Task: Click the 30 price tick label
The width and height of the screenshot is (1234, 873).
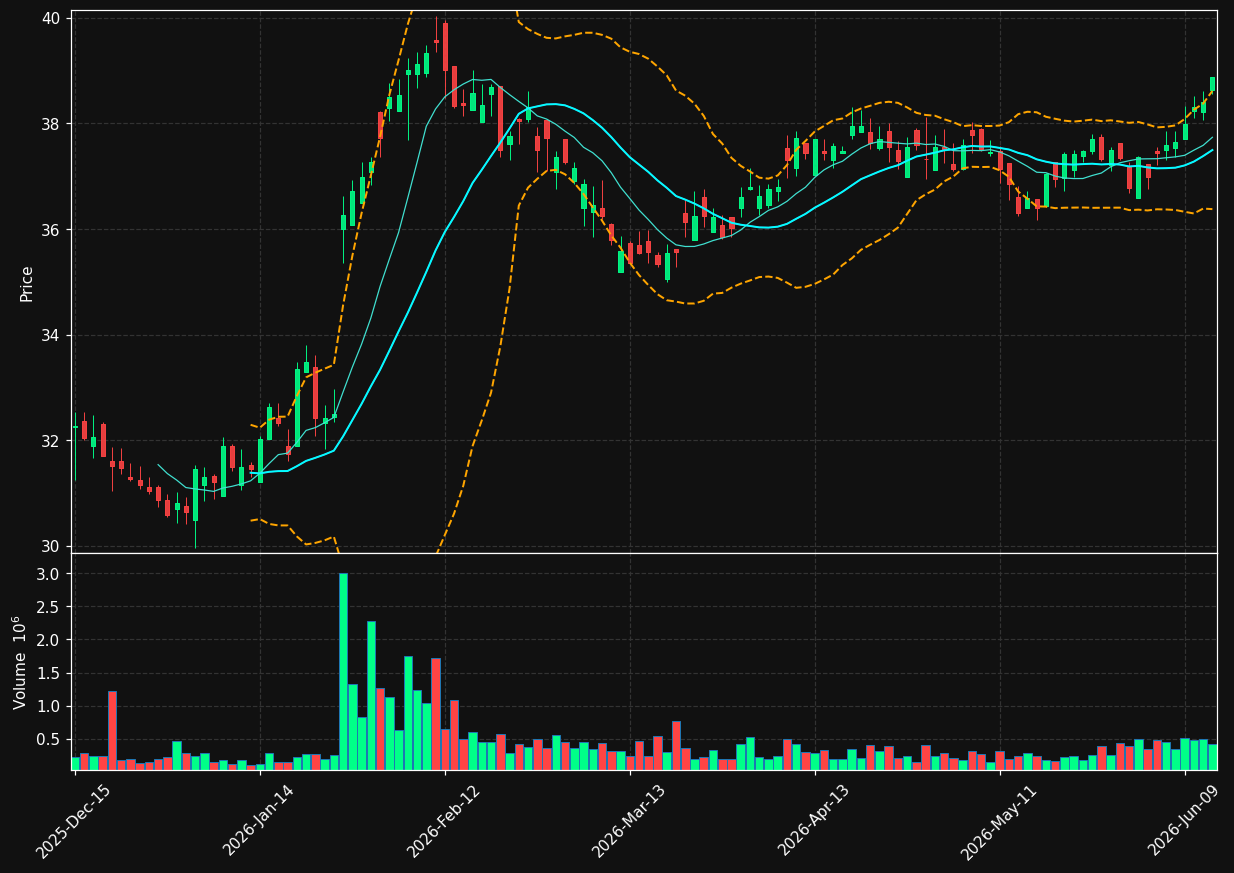Action: [x=52, y=546]
